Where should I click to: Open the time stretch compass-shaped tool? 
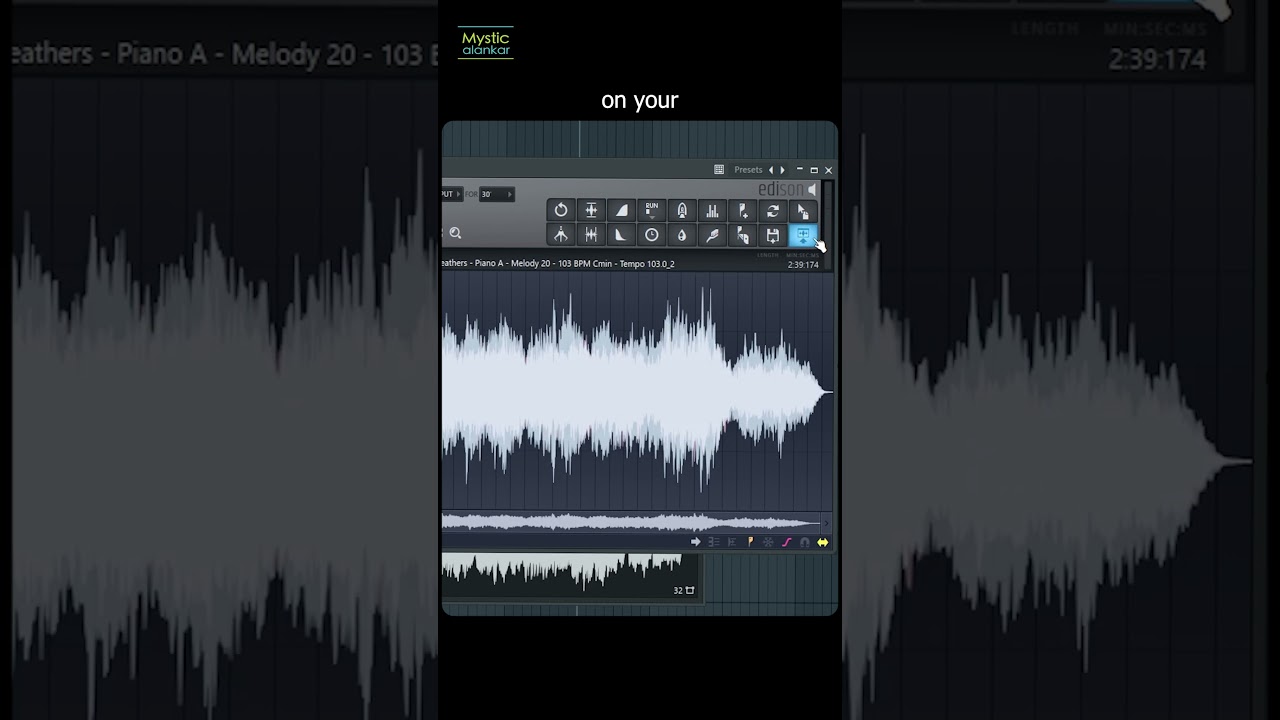[x=561, y=235]
